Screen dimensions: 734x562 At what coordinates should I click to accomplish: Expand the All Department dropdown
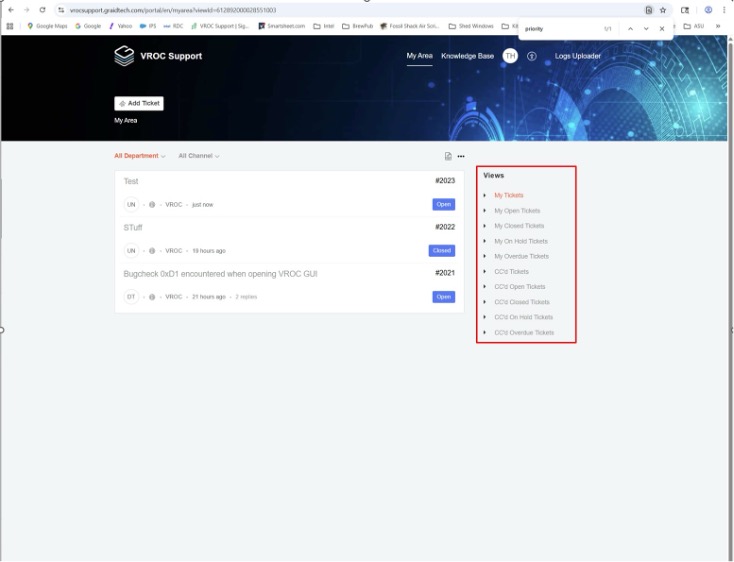click(x=139, y=156)
